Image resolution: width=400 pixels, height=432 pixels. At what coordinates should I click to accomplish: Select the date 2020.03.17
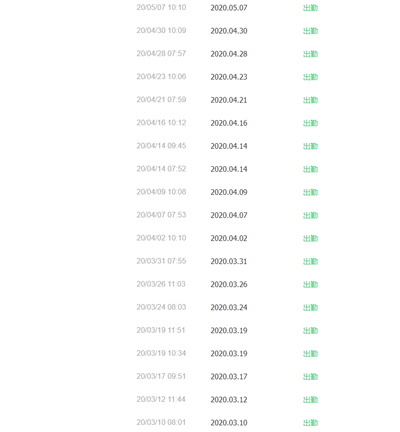click(x=229, y=377)
